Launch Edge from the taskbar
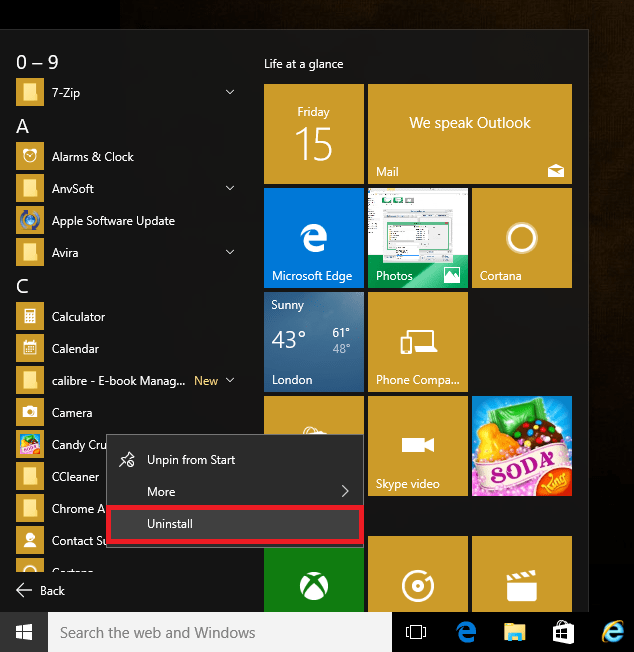The image size is (634, 652). tap(466, 632)
